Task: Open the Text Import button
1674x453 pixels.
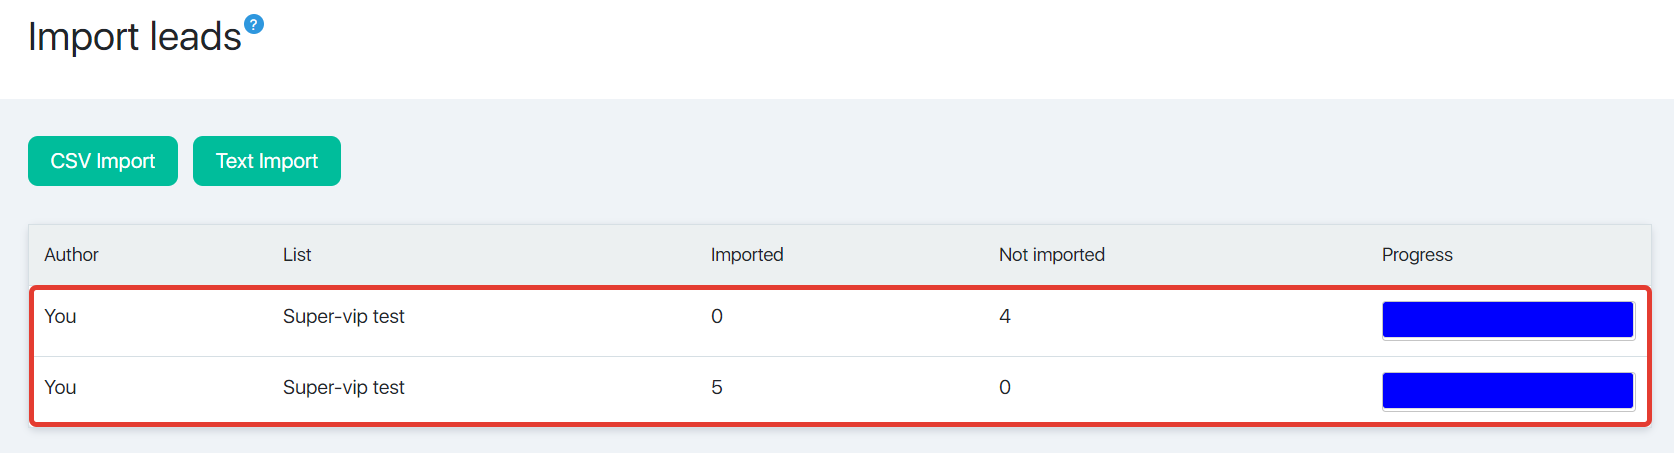Action: pos(267,161)
